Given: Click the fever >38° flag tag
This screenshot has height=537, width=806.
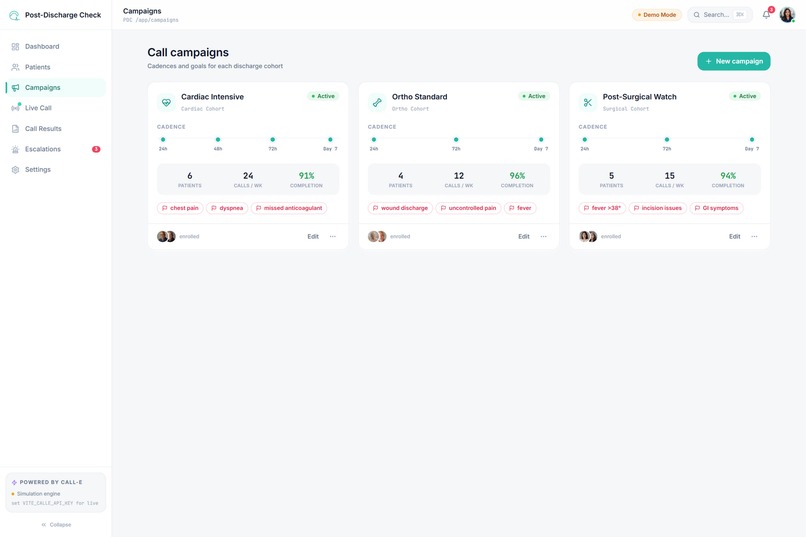Looking at the screenshot, I should point(602,208).
